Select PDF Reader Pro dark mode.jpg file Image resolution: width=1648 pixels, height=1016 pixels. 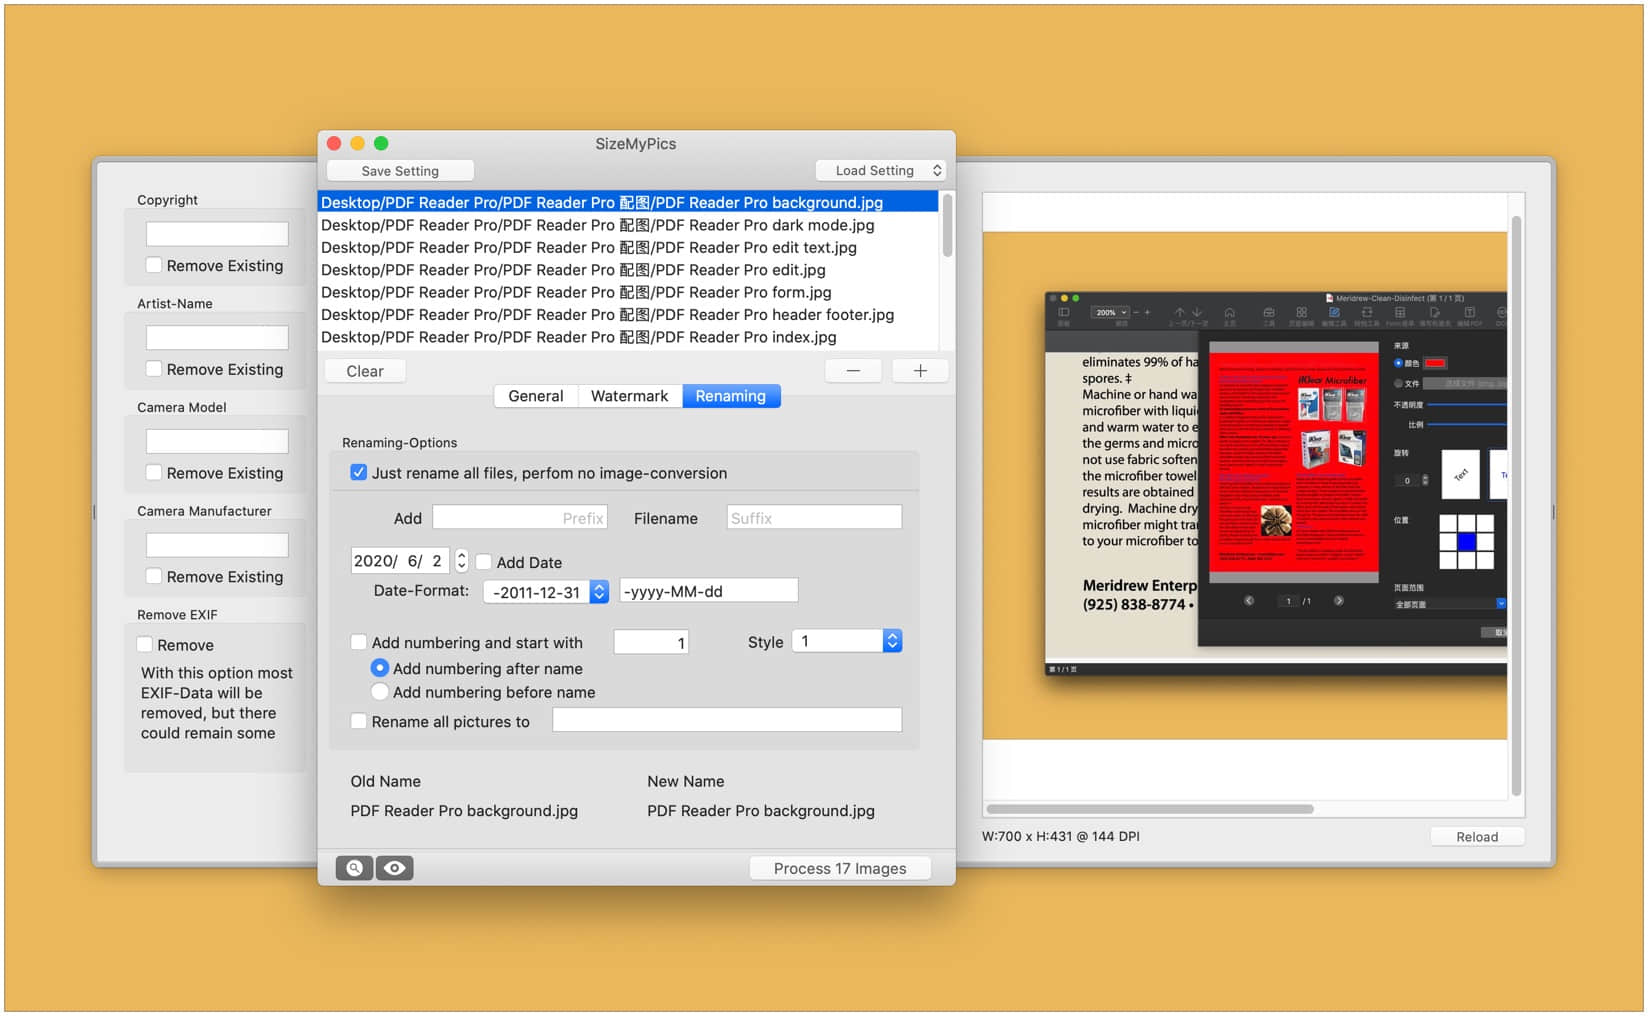pyautogui.click(x=597, y=225)
